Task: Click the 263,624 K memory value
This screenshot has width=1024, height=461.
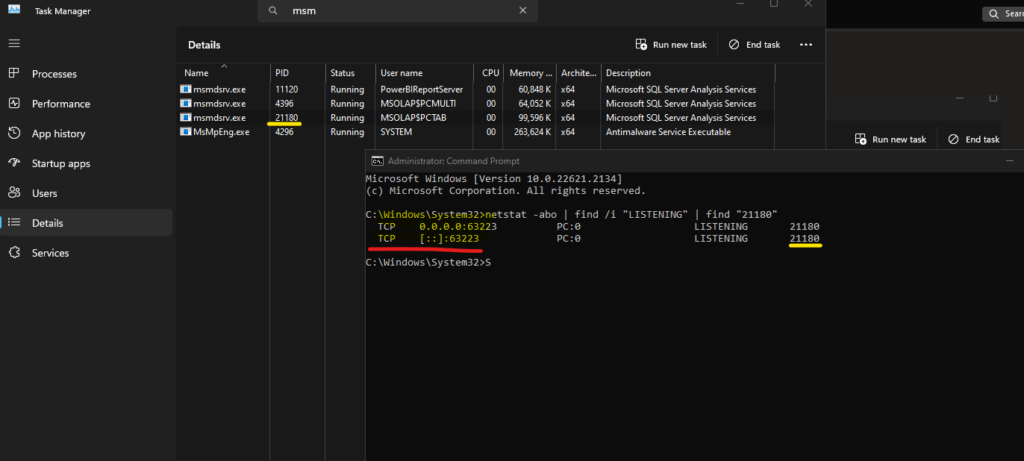Action: pos(534,132)
